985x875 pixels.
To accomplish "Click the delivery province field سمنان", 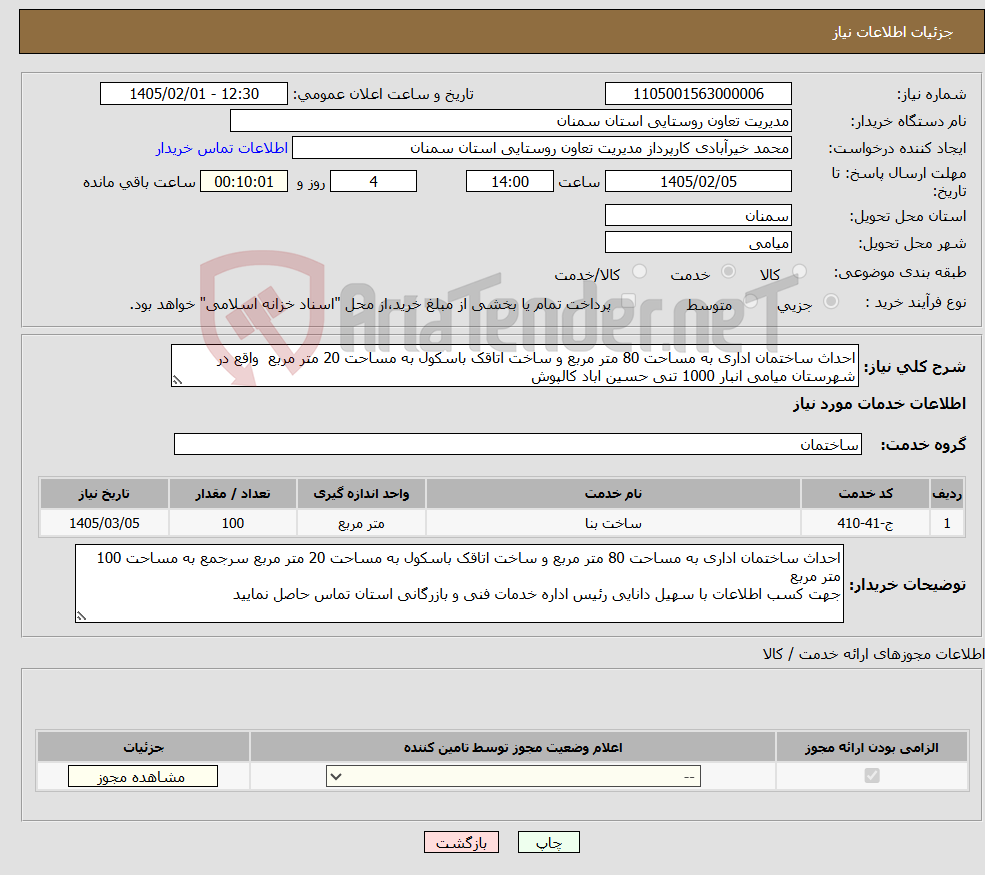I will tap(698, 215).
